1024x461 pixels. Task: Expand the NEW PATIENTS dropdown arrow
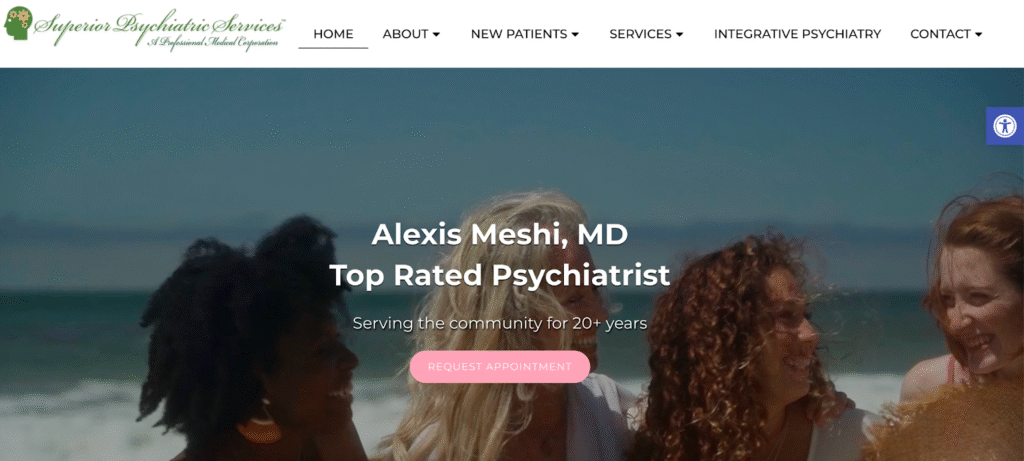[575, 34]
